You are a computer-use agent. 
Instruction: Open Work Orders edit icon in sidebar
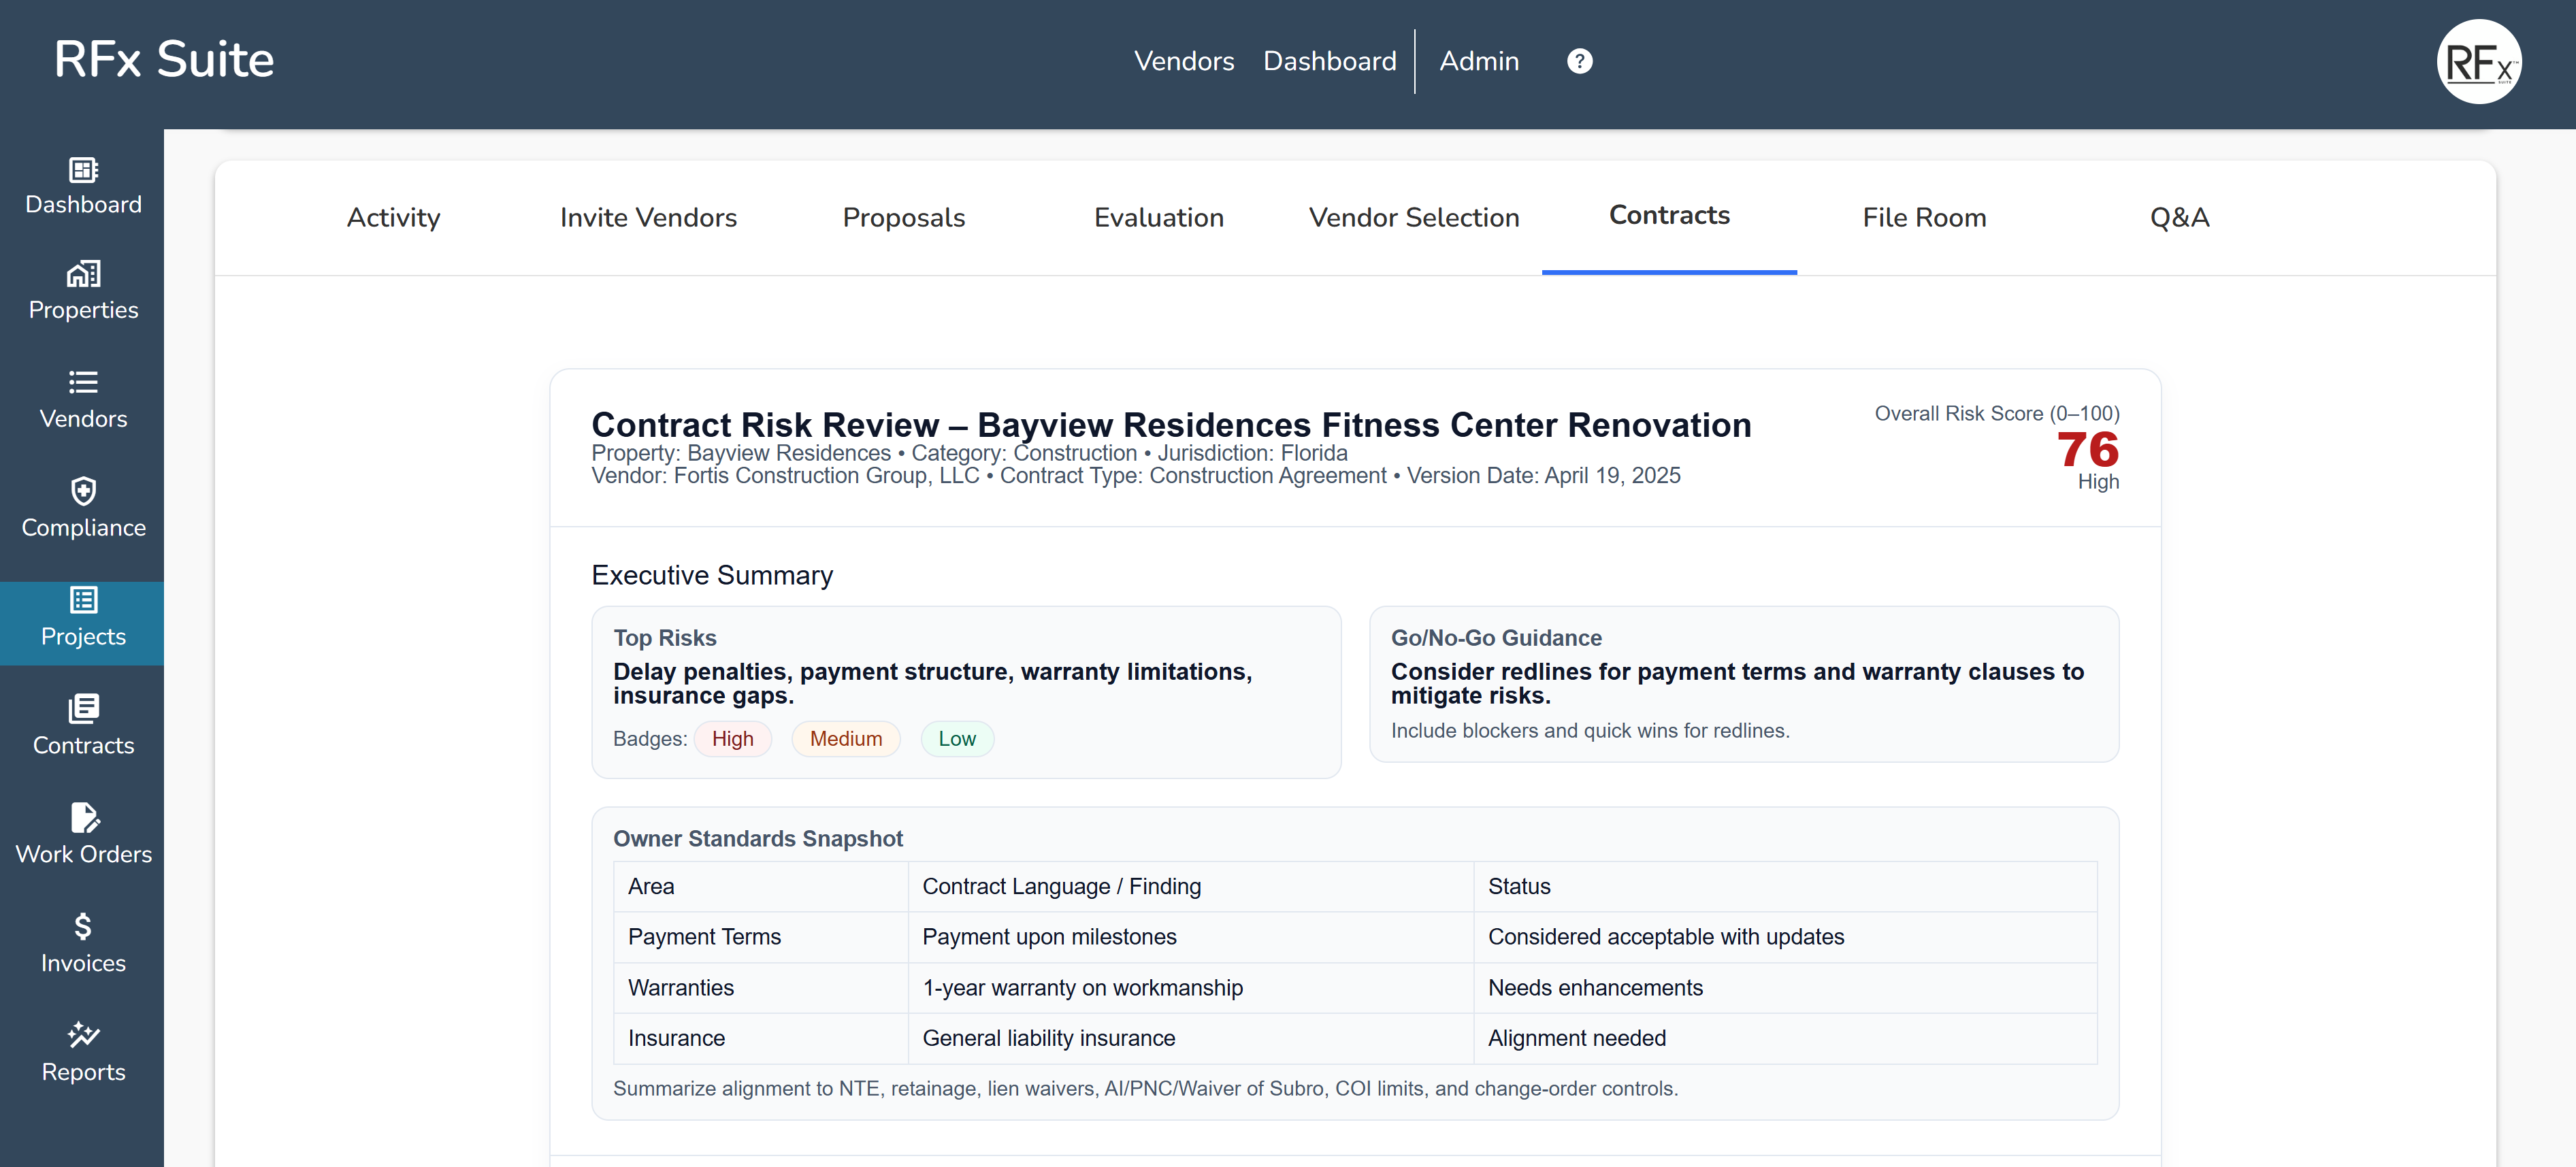click(x=85, y=818)
